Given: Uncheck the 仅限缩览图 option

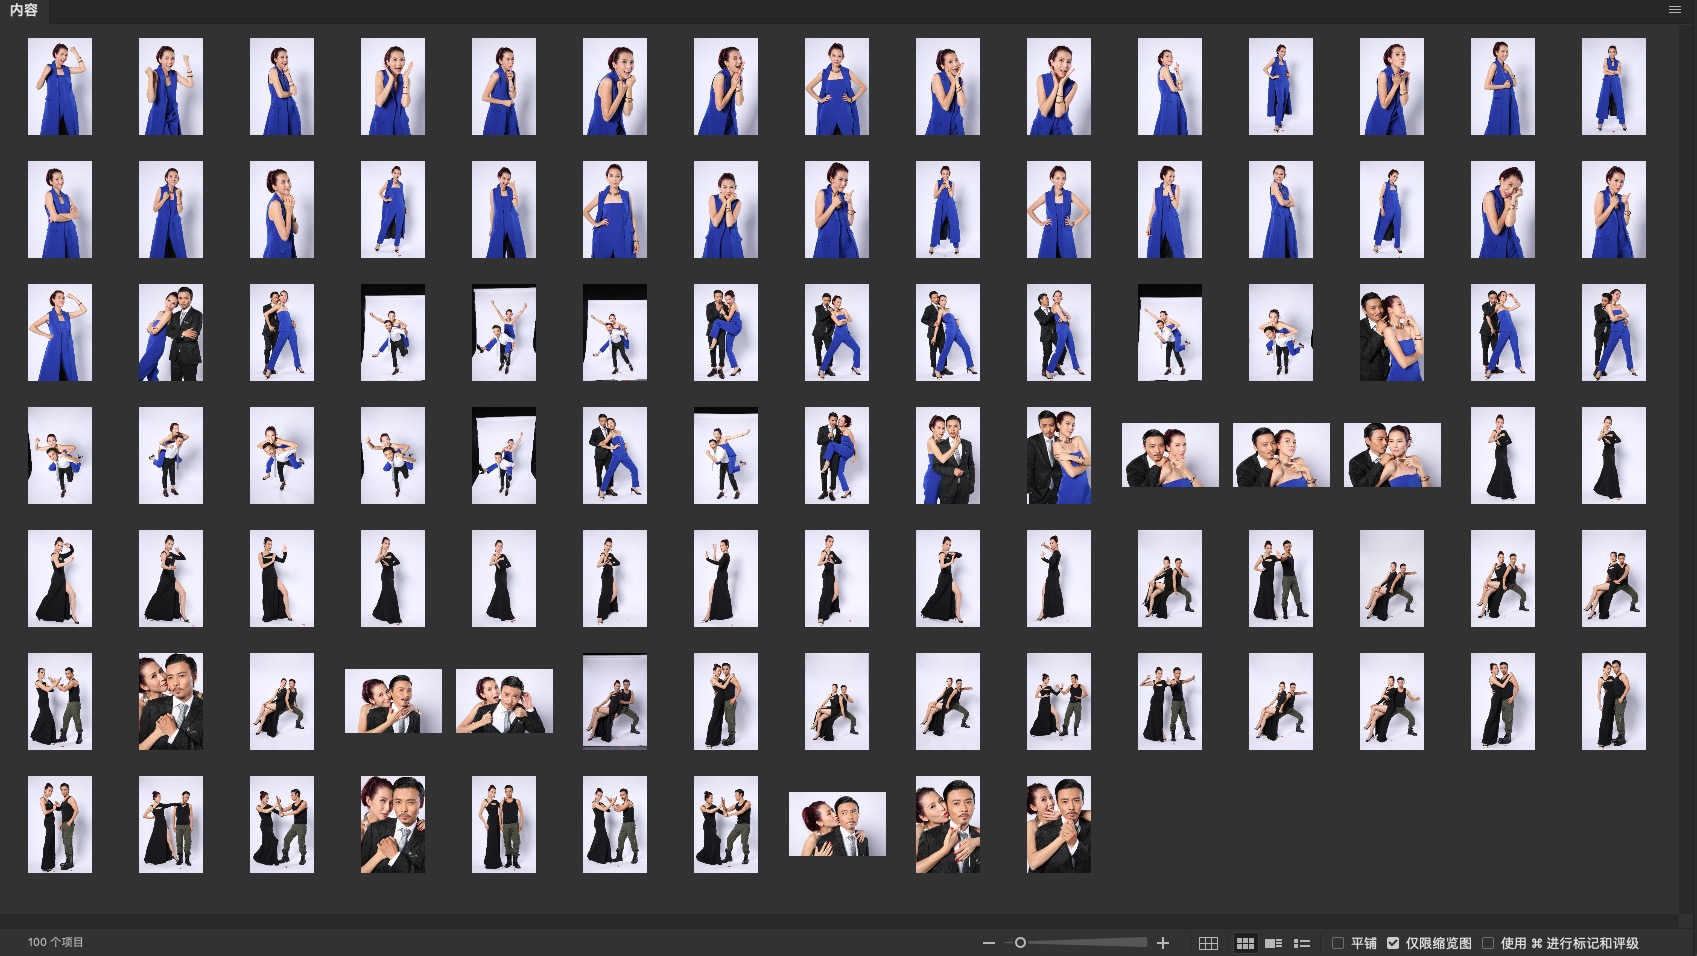Looking at the screenshot, I should click(x=1393, y=943).
